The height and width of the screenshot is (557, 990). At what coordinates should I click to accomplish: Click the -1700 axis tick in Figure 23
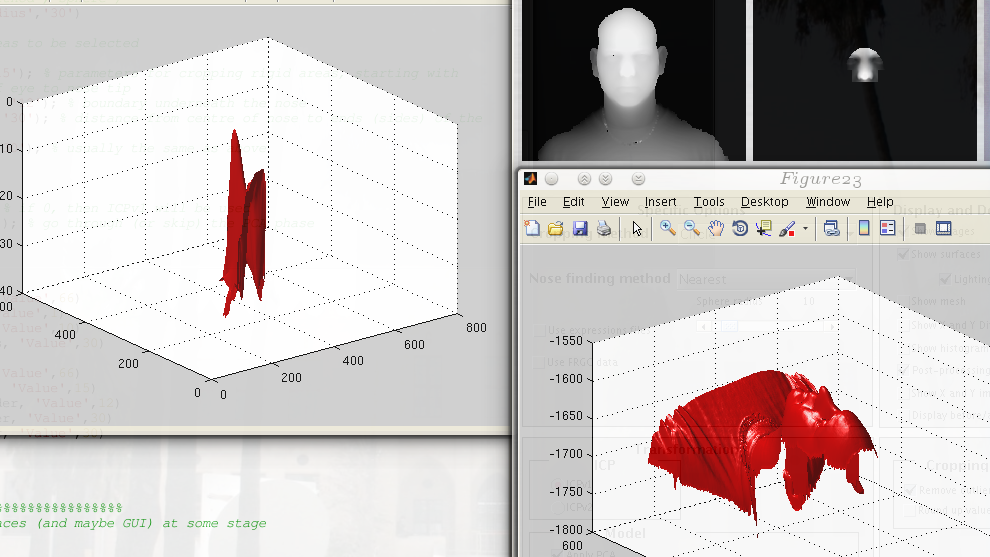coord(566,454)
